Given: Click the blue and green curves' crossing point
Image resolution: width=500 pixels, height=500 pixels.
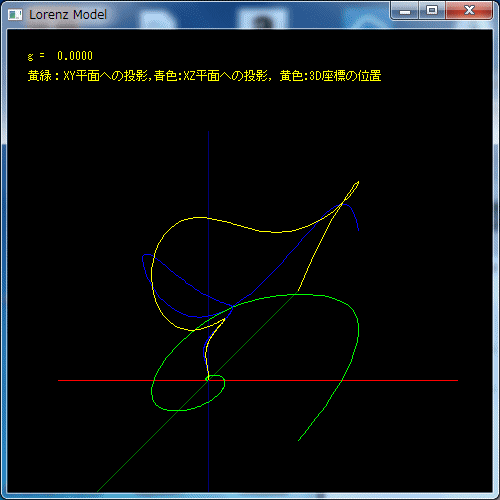Looking at the screenshot, I should [233, 306].
